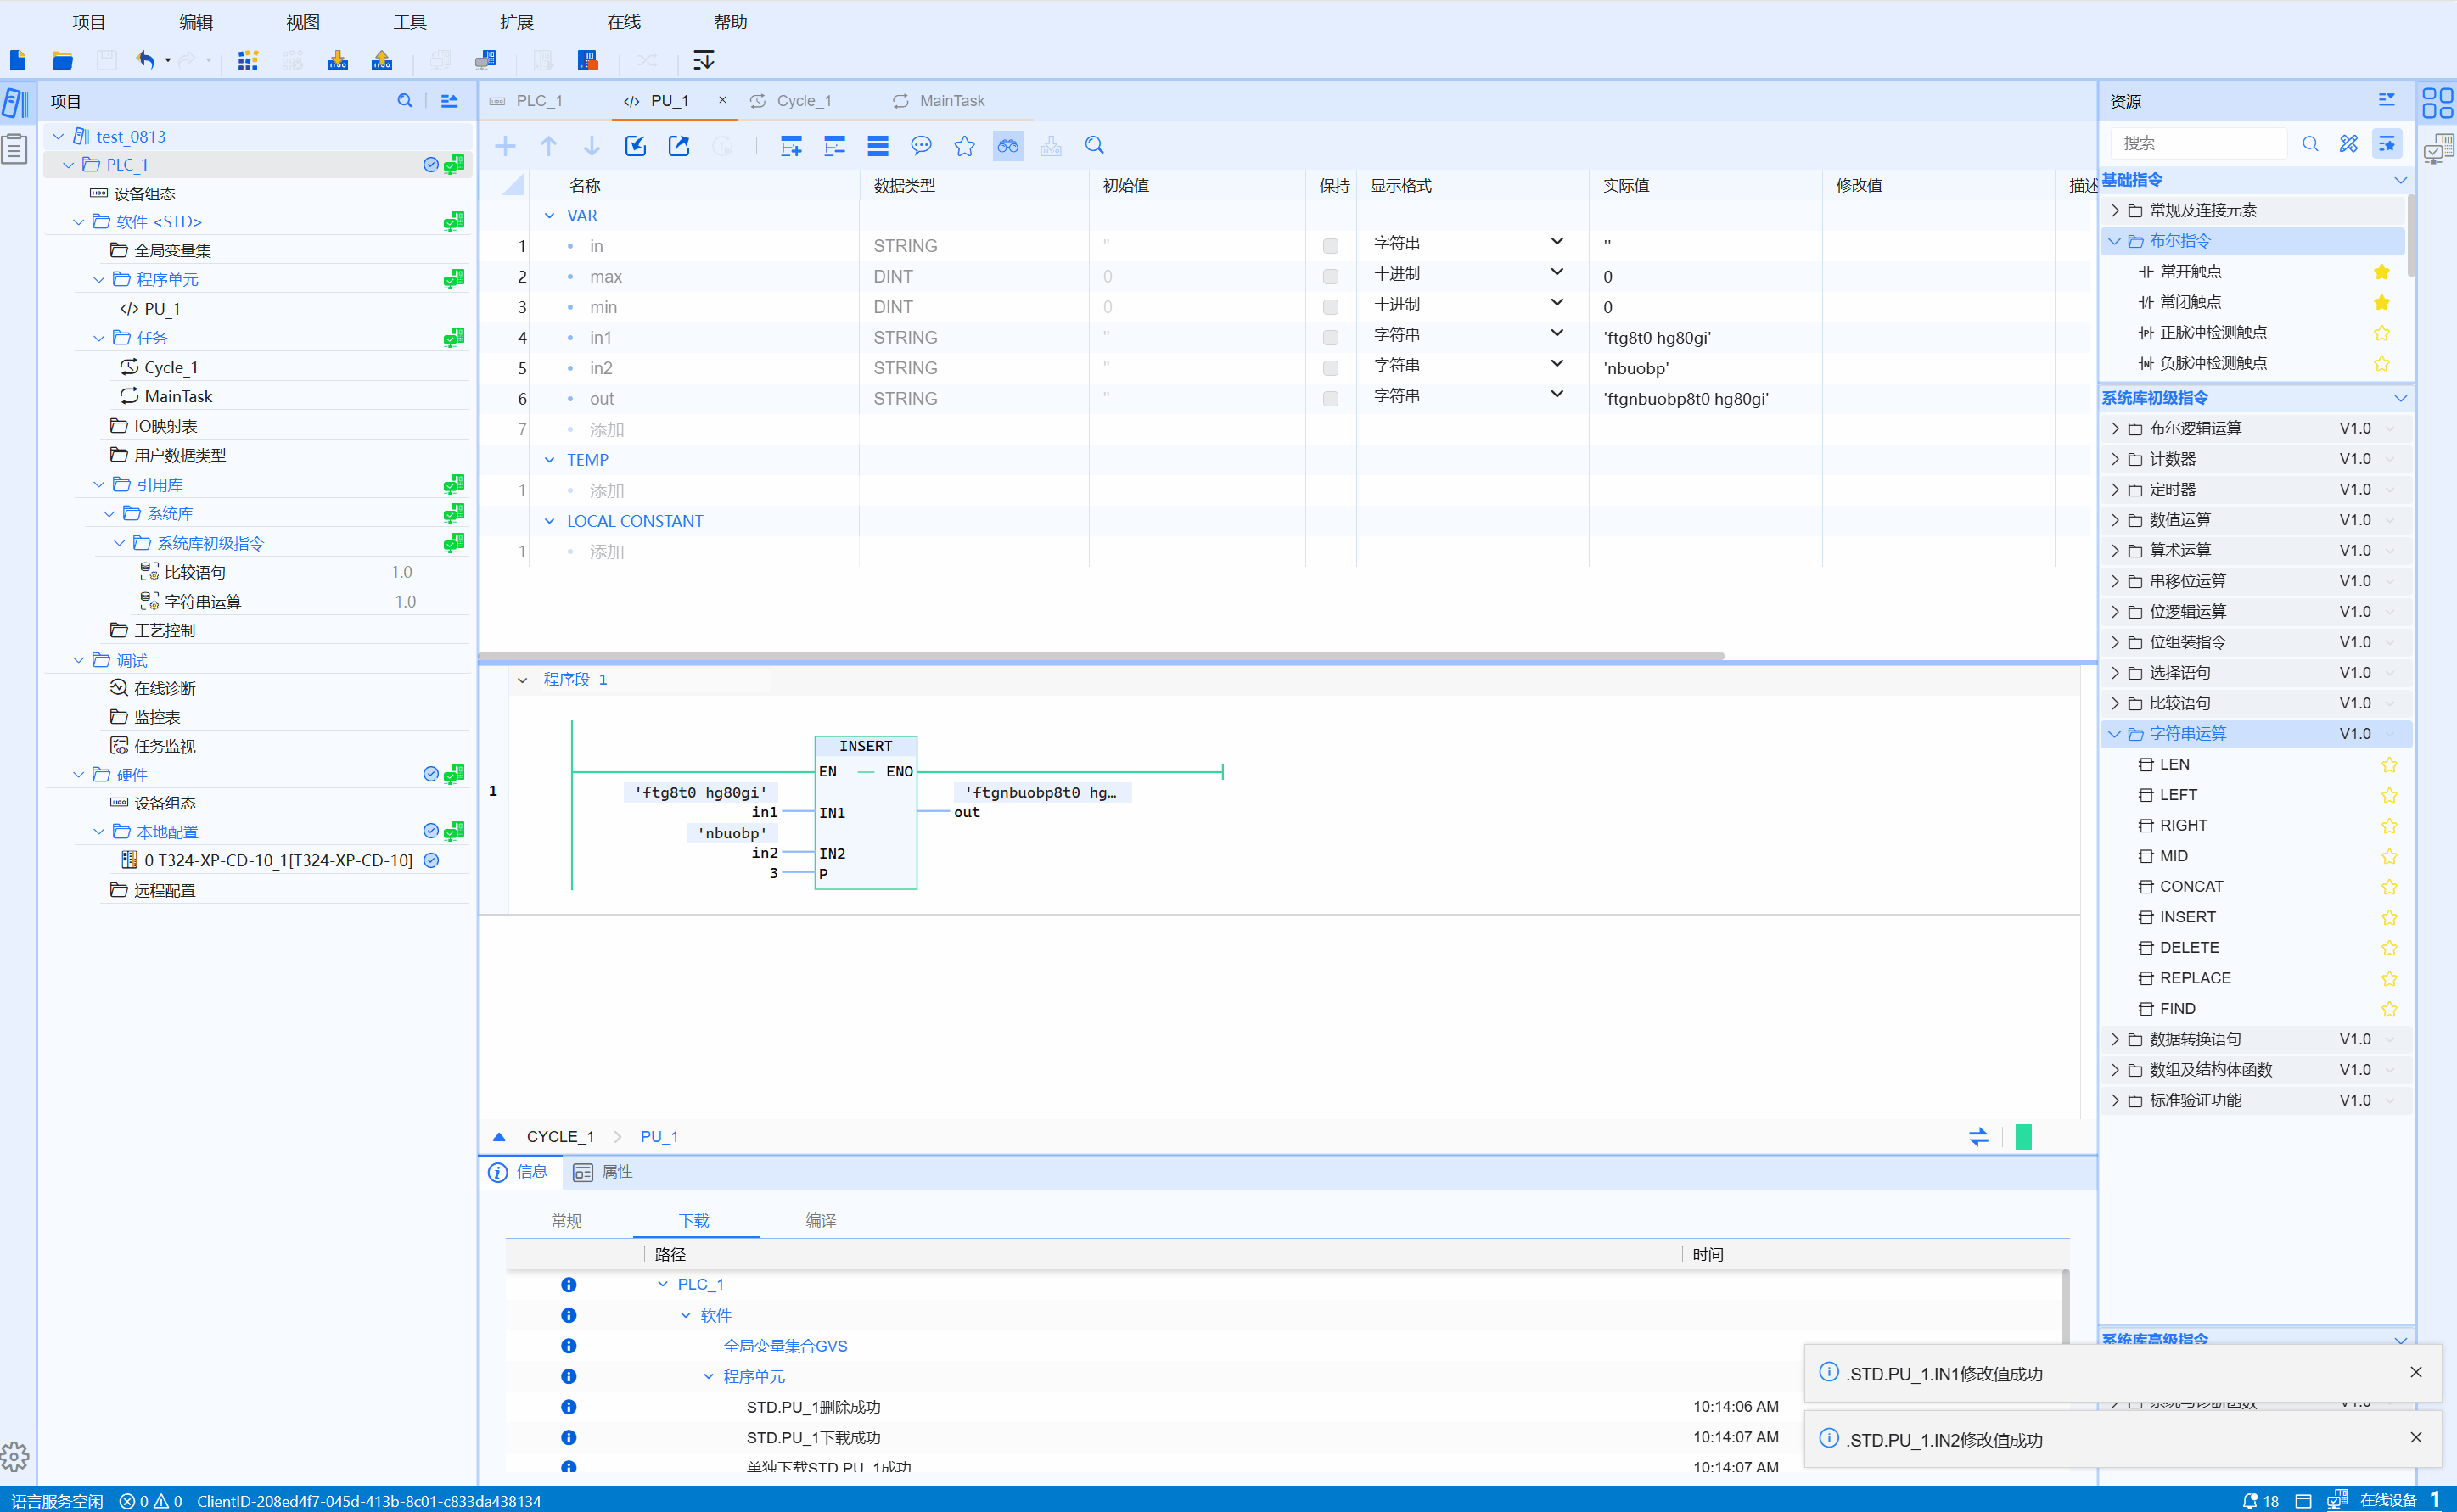Click the monitoring glasses icon in editor toolbar
The width and height of the screenshot is (2457, 1512).
[1007, 146]
